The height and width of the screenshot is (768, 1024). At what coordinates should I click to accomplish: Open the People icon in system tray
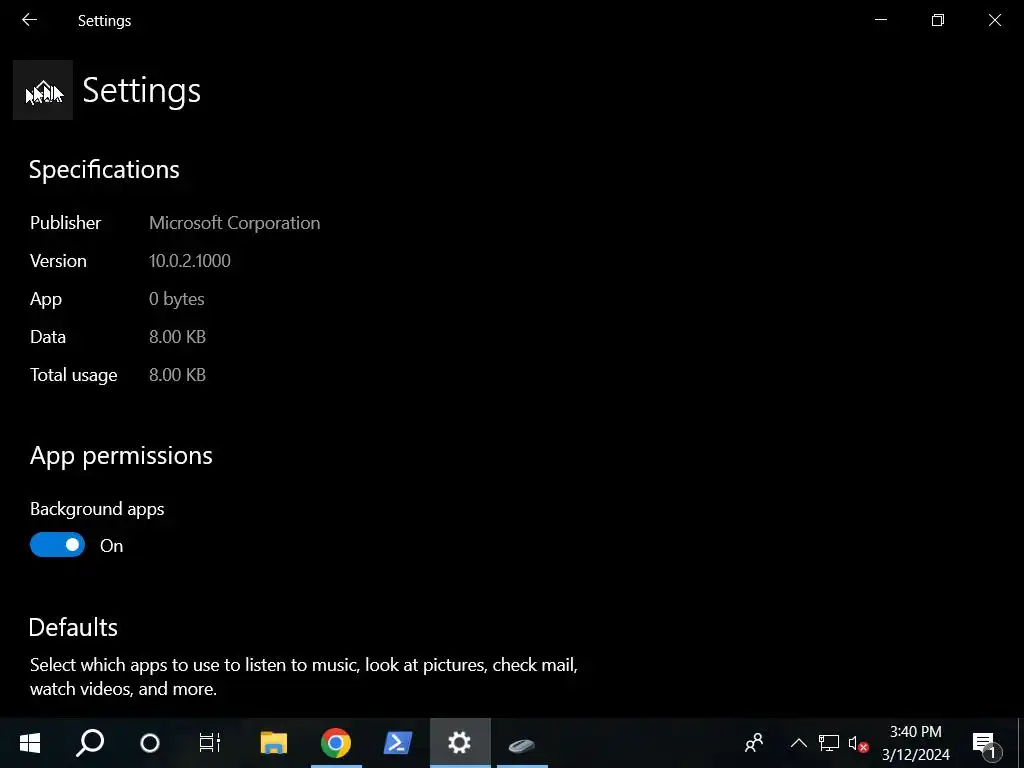[x=754, y=743]
